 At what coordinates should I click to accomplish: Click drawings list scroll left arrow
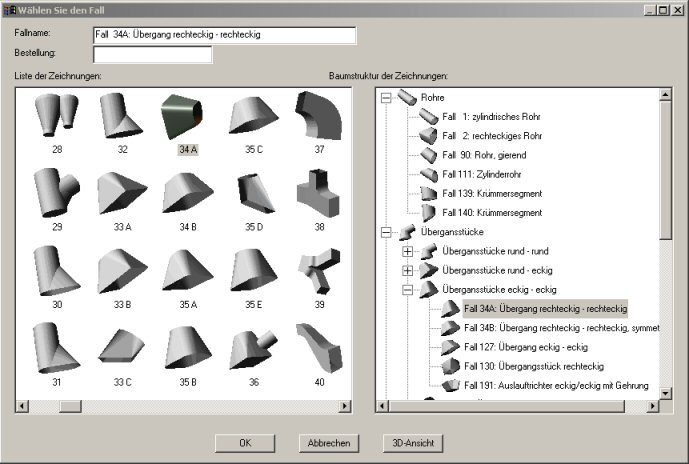click(x=22, y=406)
